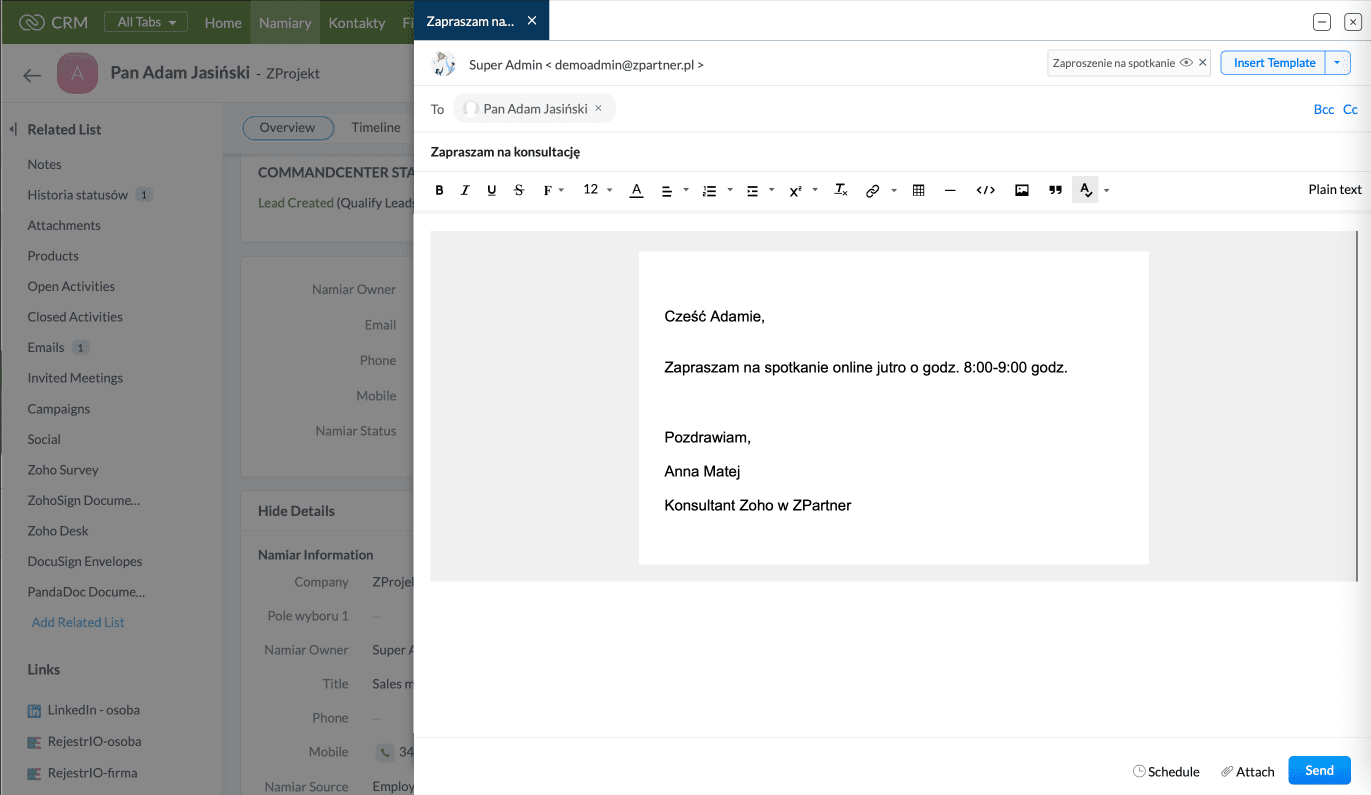
Task: Insert a blockquote in the message
Action: coord(1055,190)
